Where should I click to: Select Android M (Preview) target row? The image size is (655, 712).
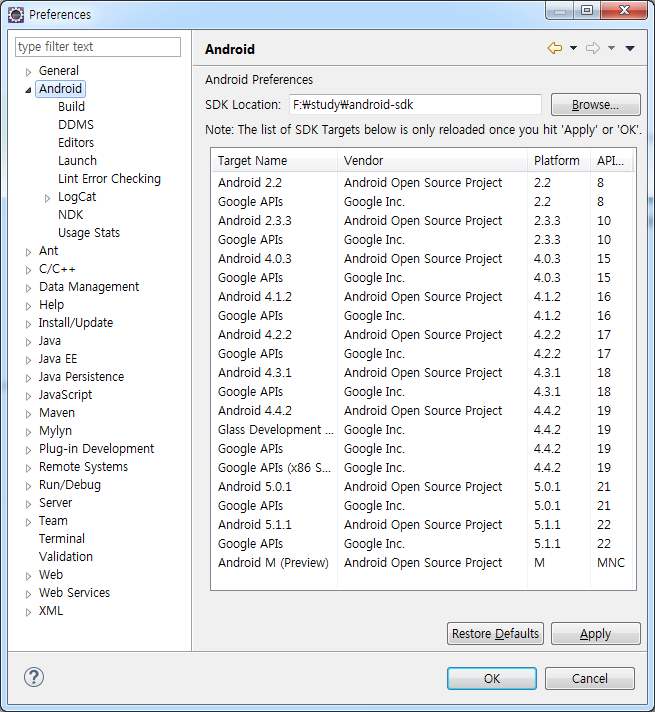point(422,563)
